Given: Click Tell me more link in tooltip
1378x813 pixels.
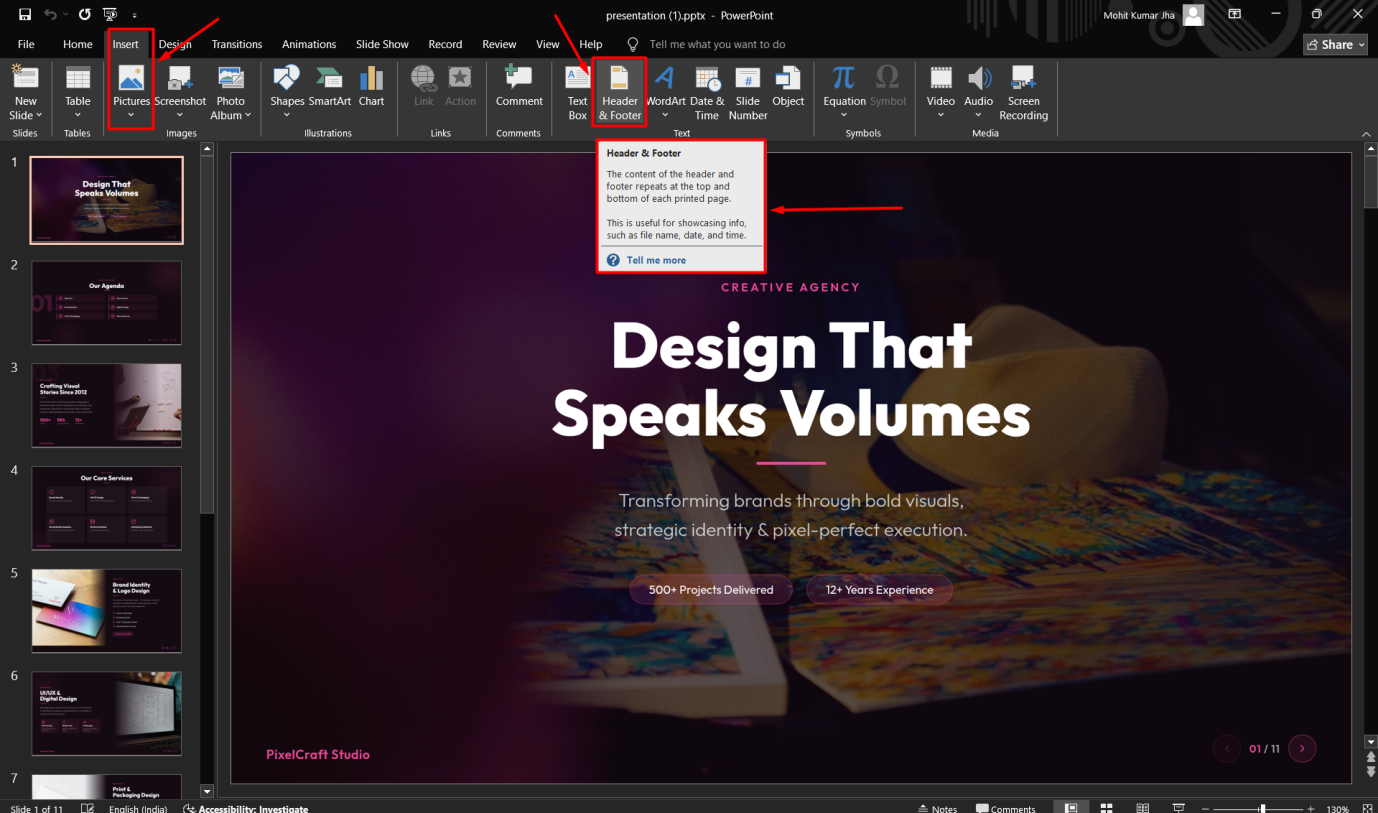Looking at the screenshot, I should (656, 260).
